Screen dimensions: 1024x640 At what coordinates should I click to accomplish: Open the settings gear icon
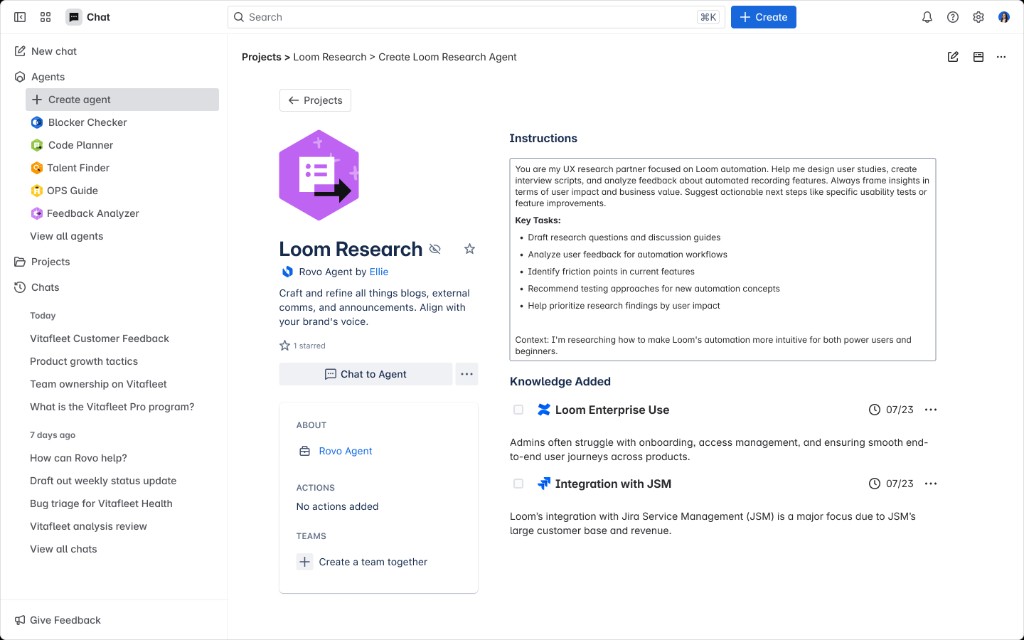(978, 17)
